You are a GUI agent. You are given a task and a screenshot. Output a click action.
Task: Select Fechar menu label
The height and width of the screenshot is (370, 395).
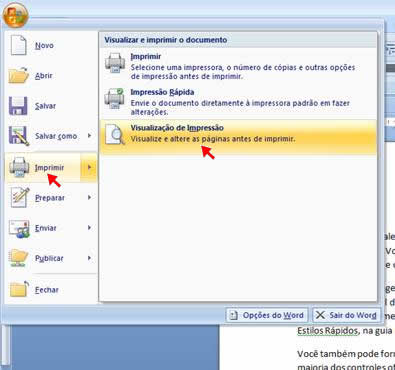point(47,290)
